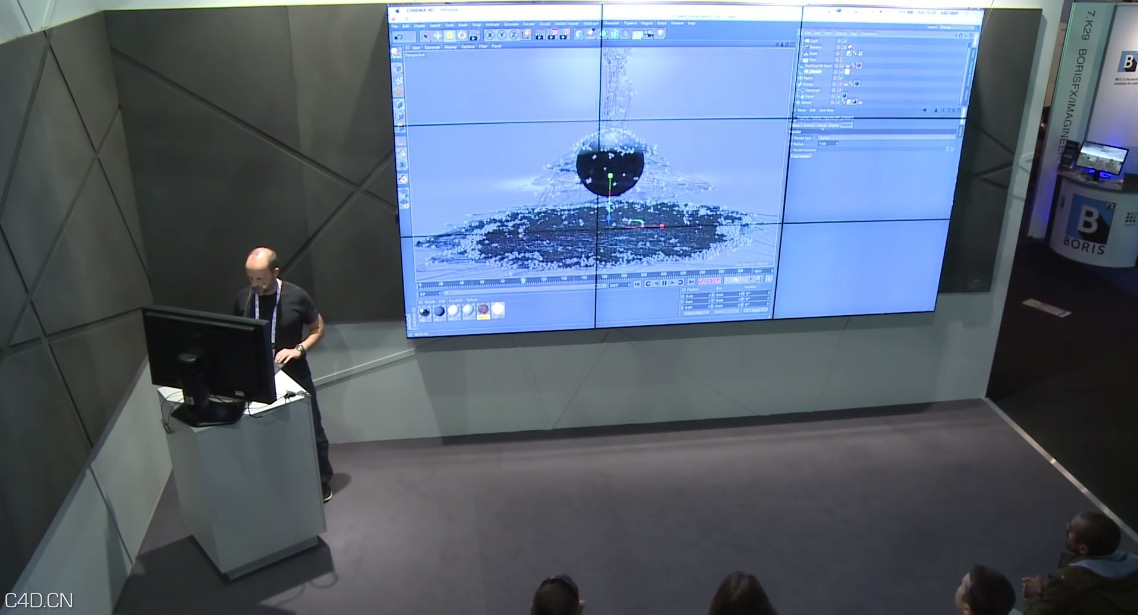Toggle the Y axis lock button
Screen dimensions: 1138x615
pos(502,34)
